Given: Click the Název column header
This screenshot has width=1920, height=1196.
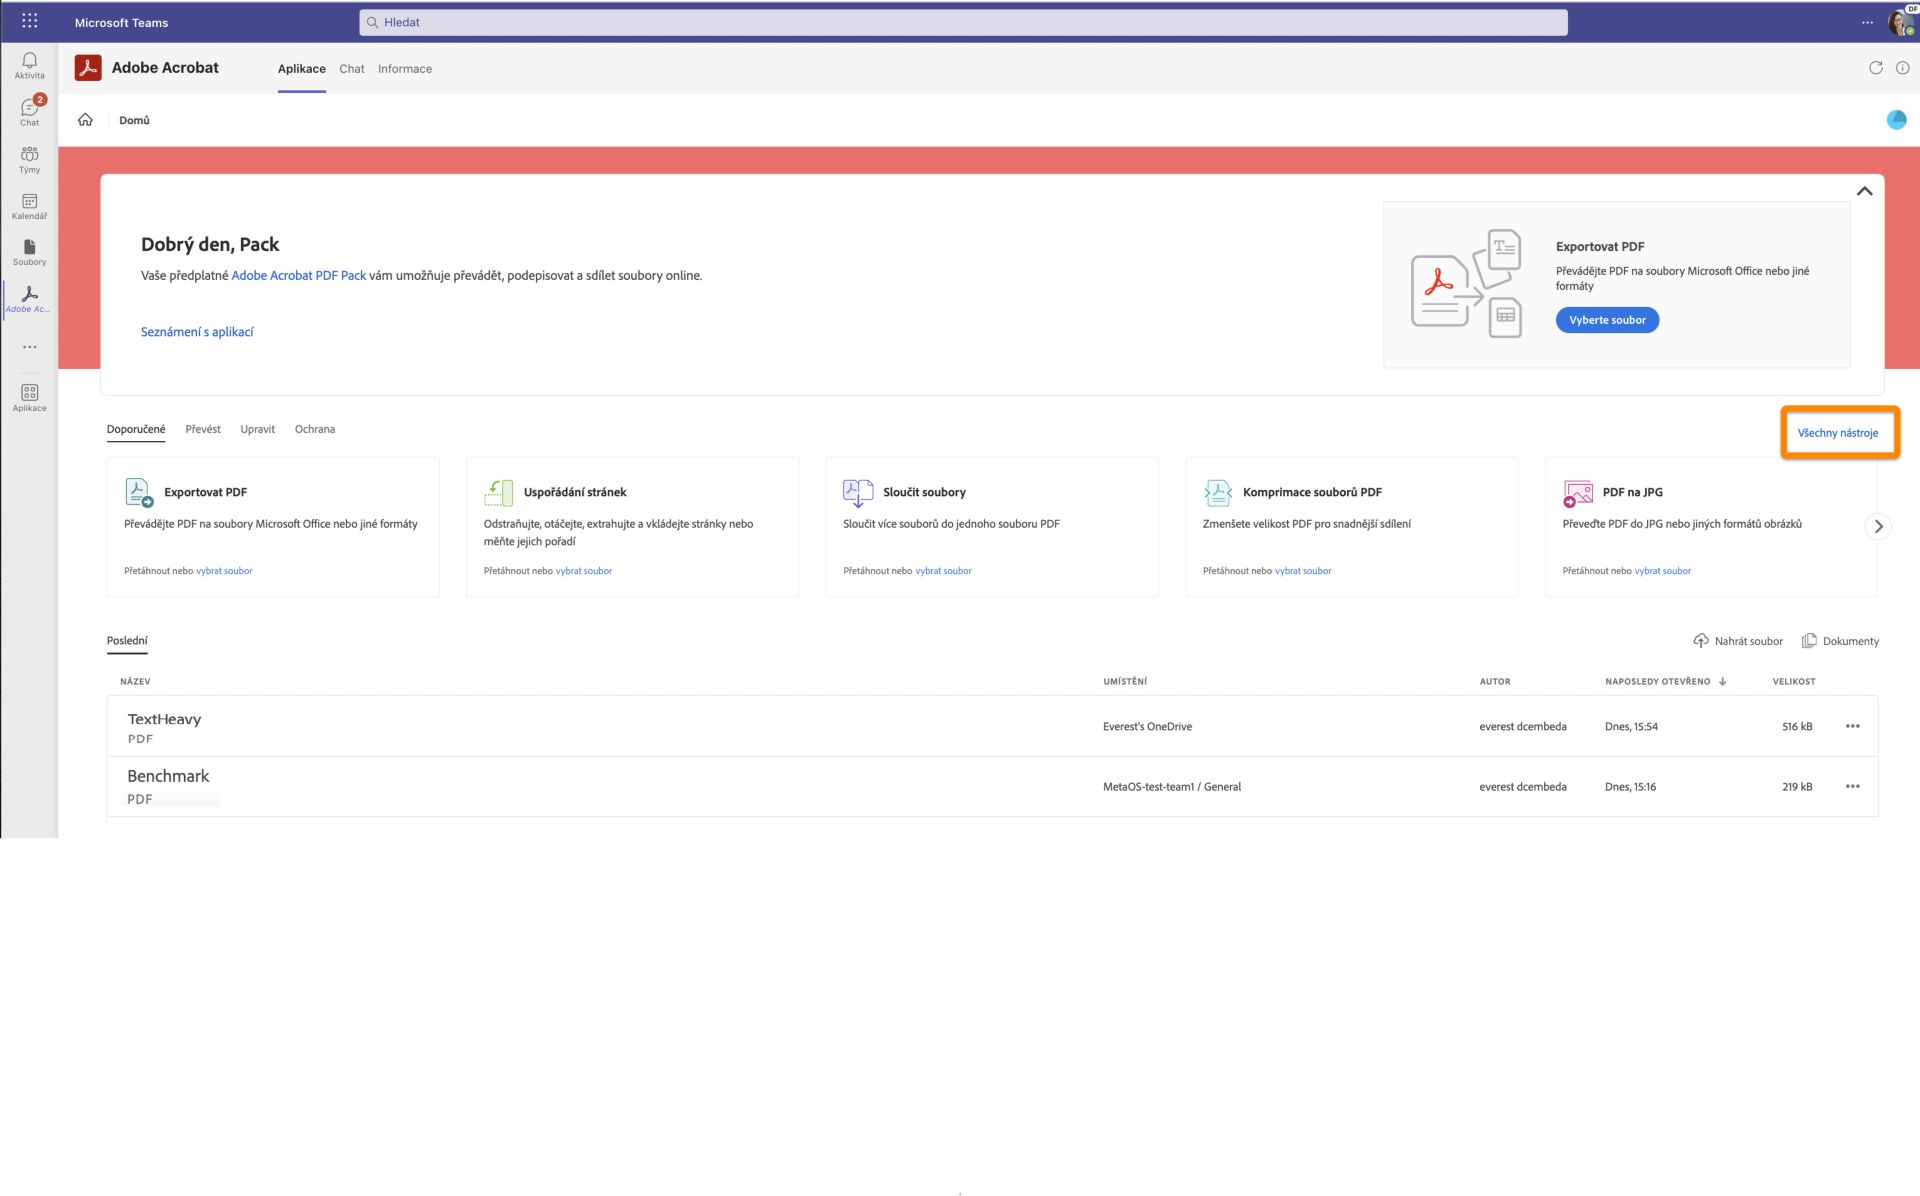Looking at the screenshot, I should 135,681.
